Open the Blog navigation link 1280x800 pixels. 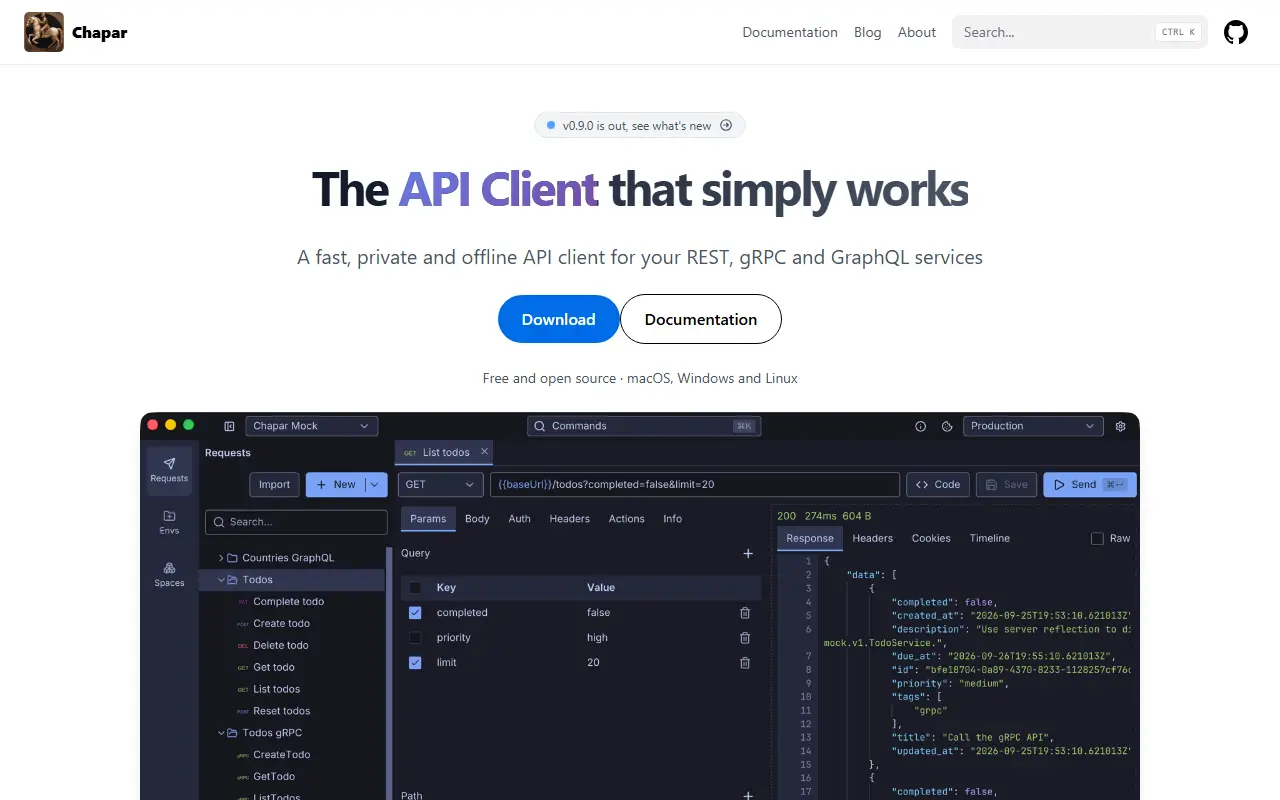(868, 32)
